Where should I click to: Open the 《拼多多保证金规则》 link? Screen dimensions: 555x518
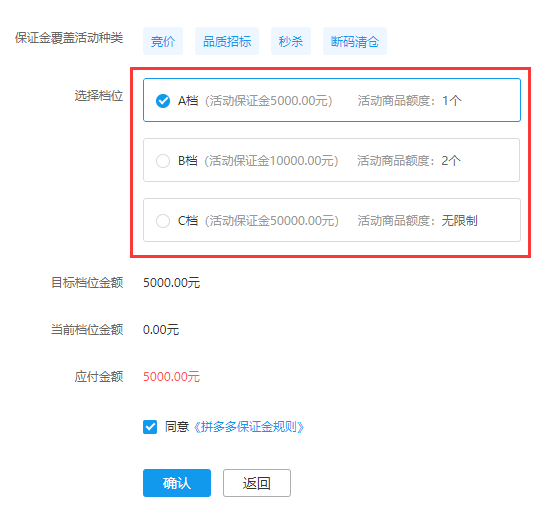coord(248,427)
